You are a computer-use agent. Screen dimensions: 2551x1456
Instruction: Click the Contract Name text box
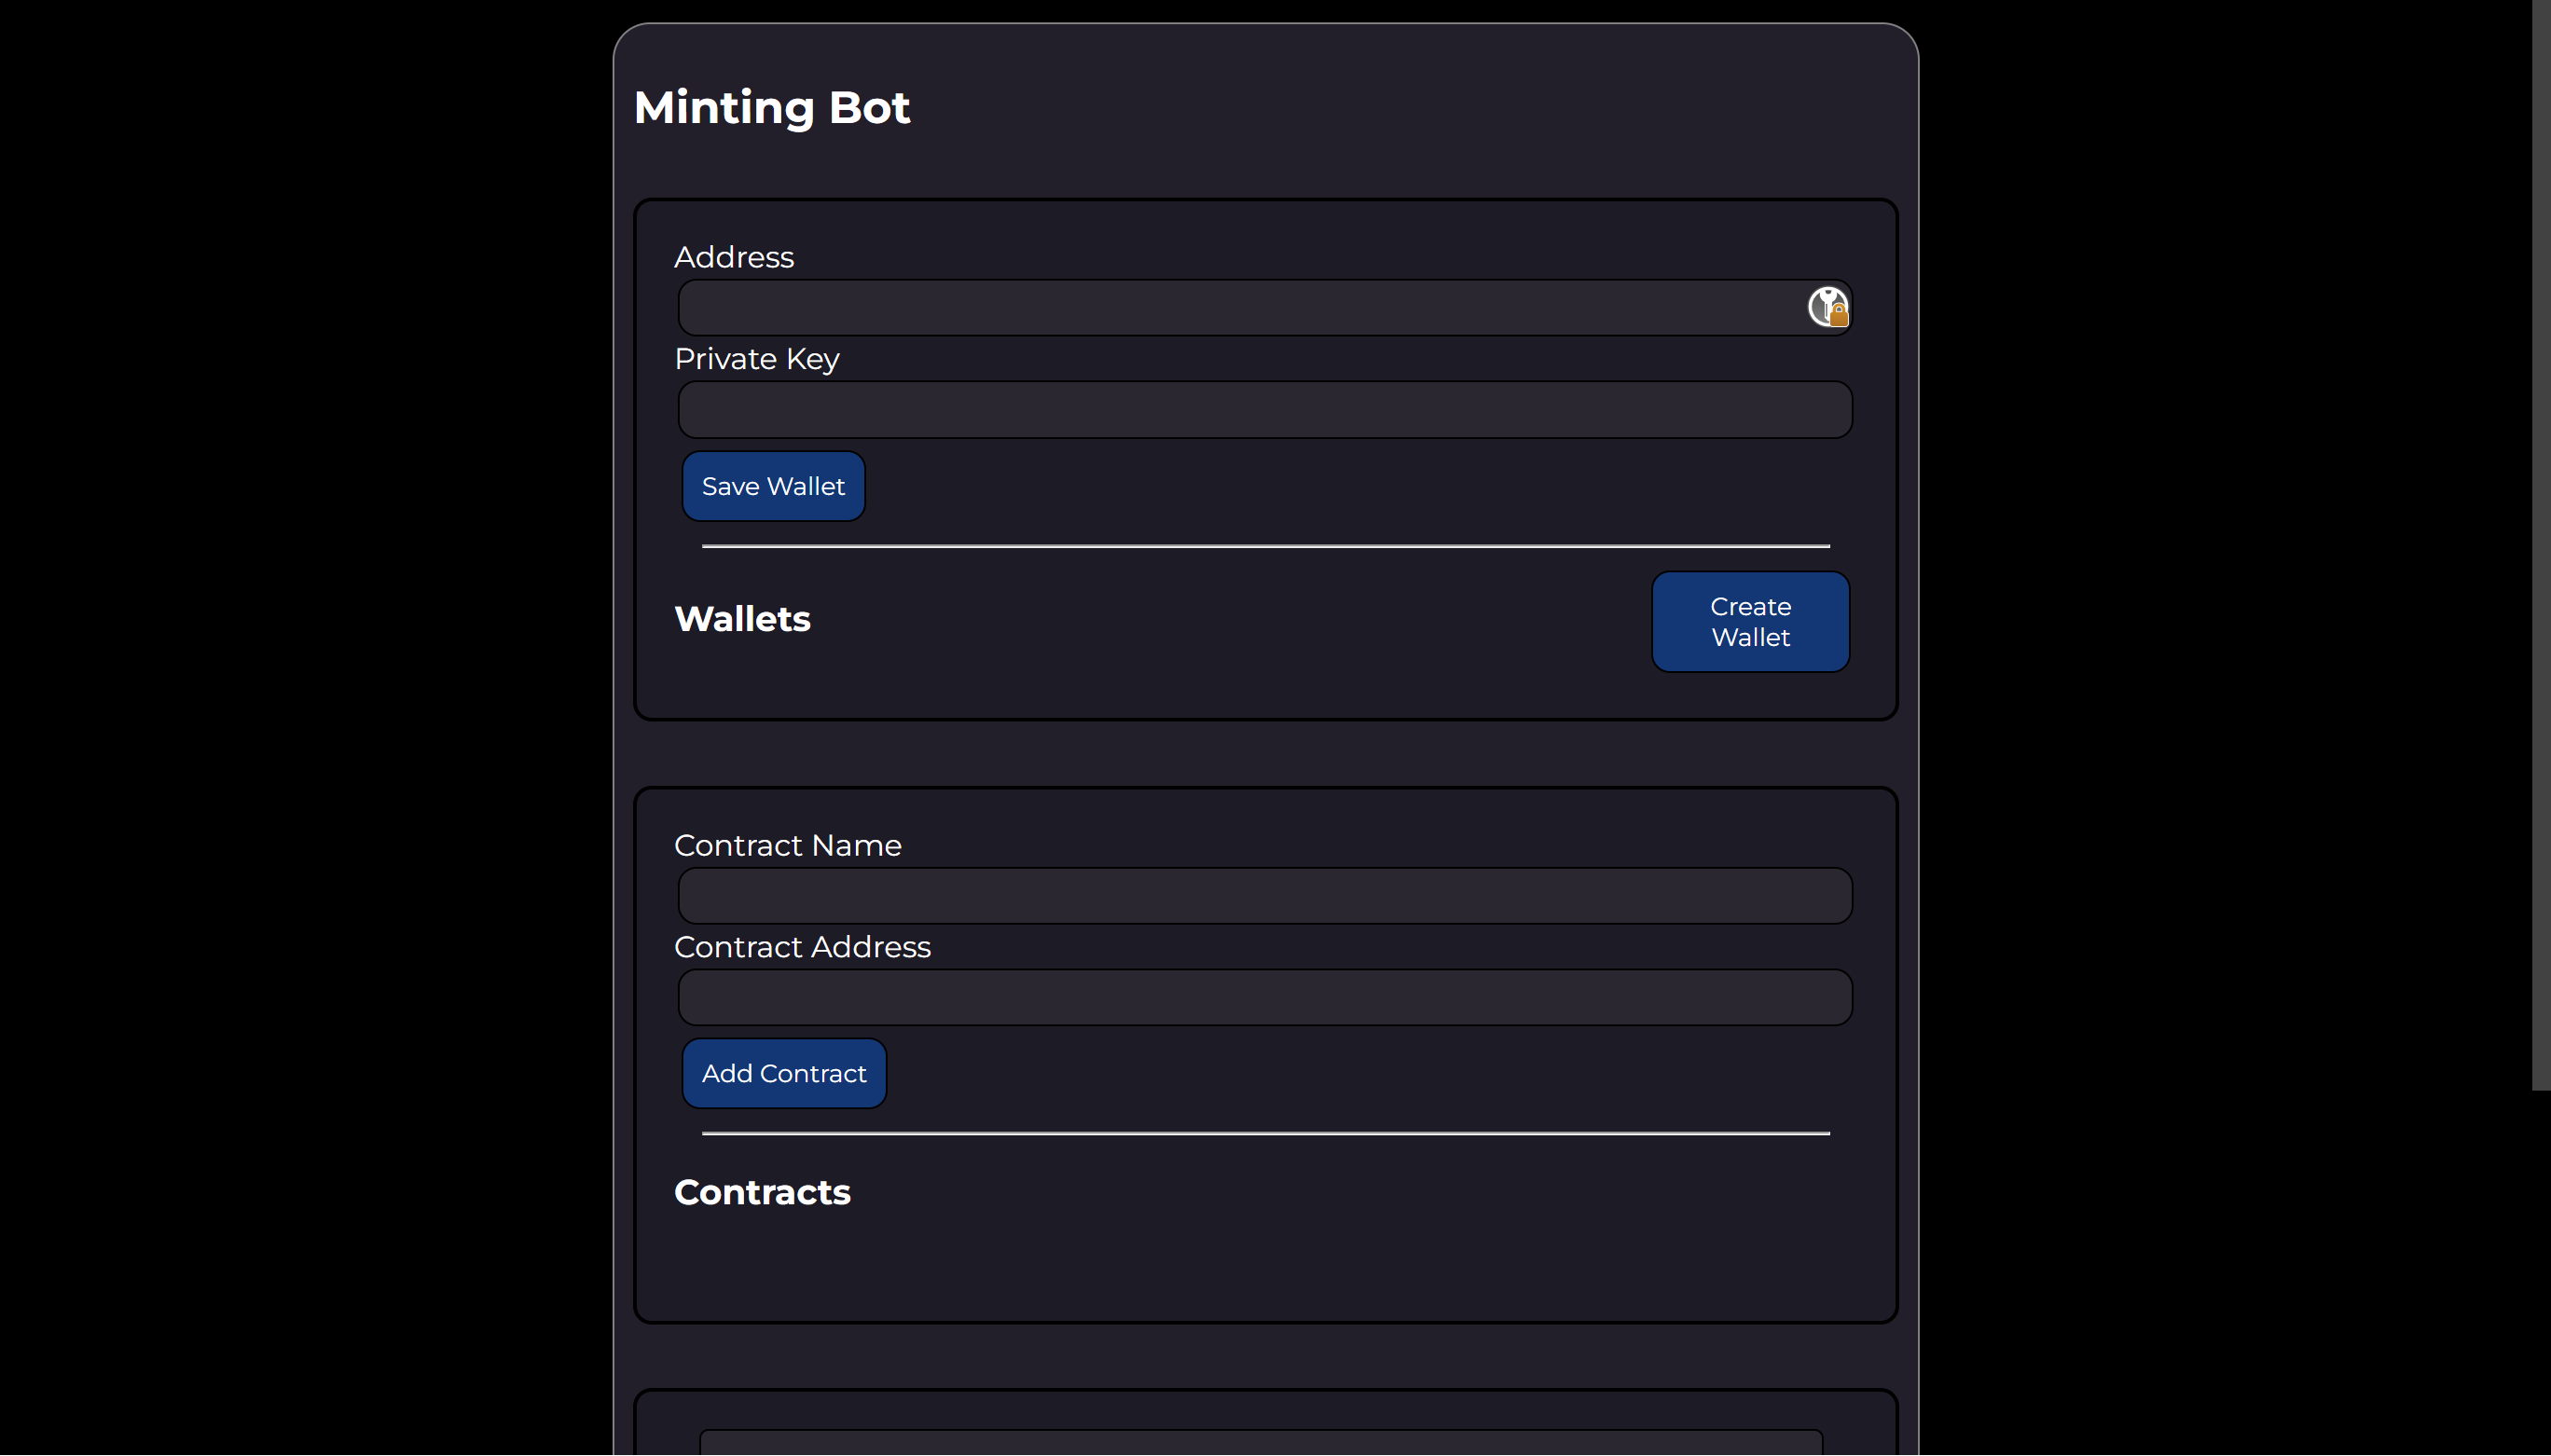(1263, 895)
